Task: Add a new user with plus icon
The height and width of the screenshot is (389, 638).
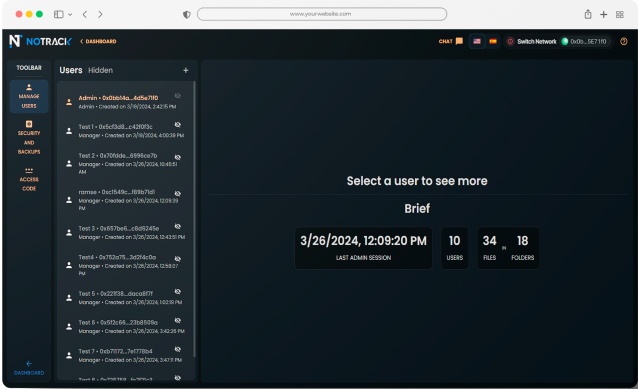Action: [186, 70]
